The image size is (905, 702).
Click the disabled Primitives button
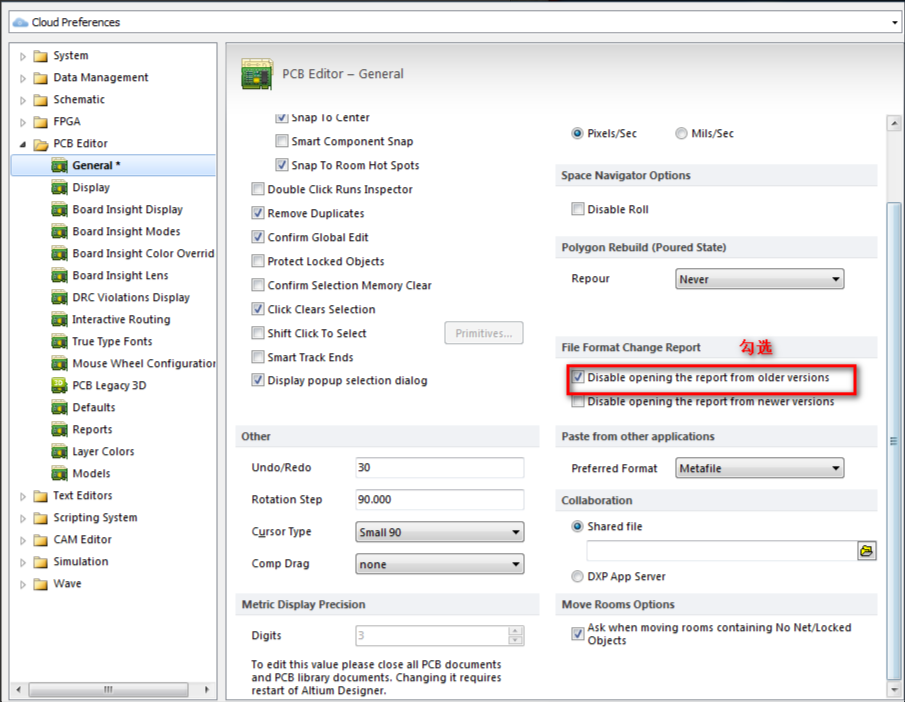point(484,333)
